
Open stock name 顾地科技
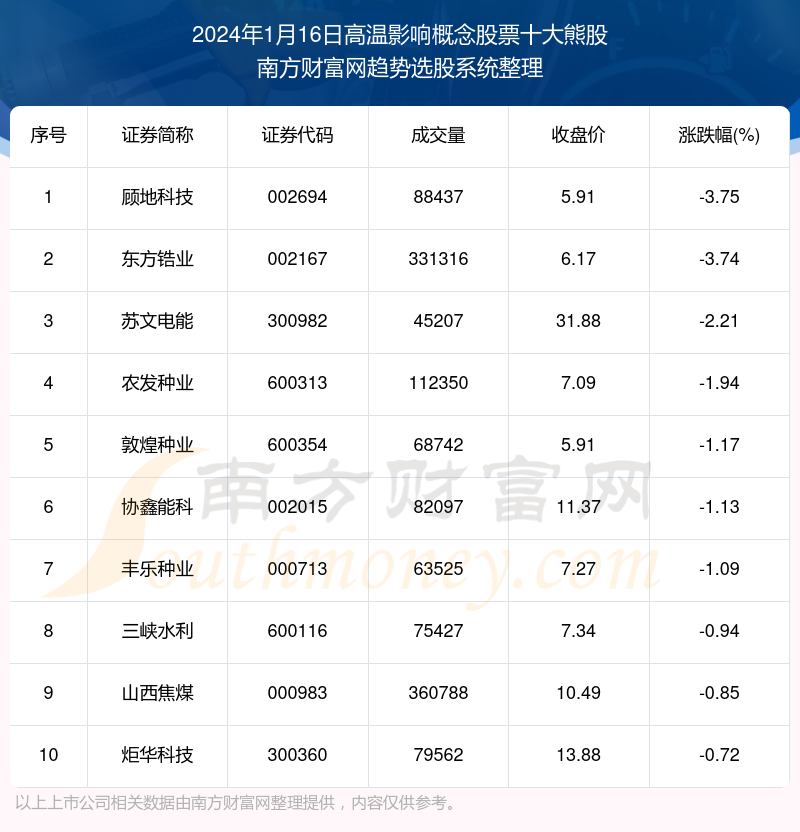coord(157,197)
